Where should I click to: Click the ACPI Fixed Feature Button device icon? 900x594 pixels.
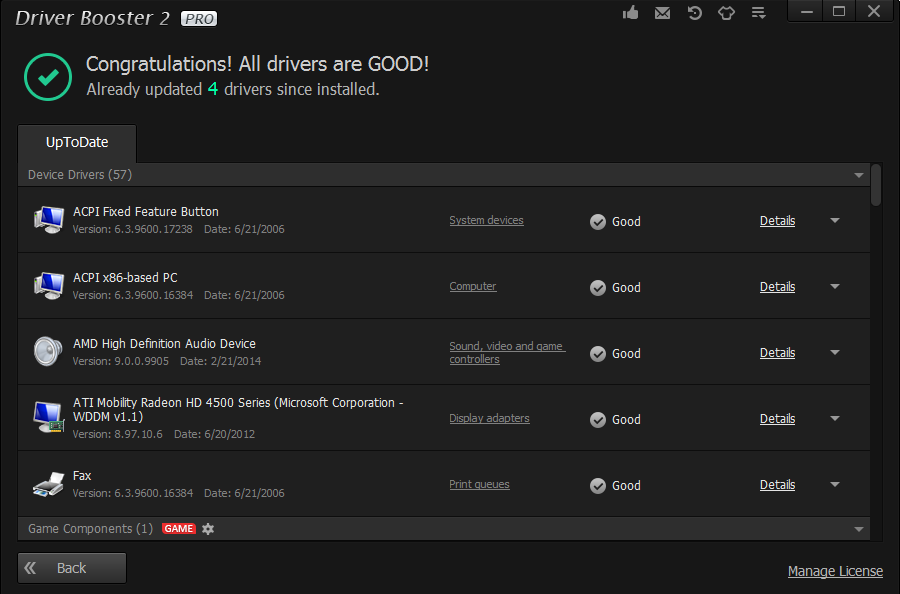click(x=48, y=220)
